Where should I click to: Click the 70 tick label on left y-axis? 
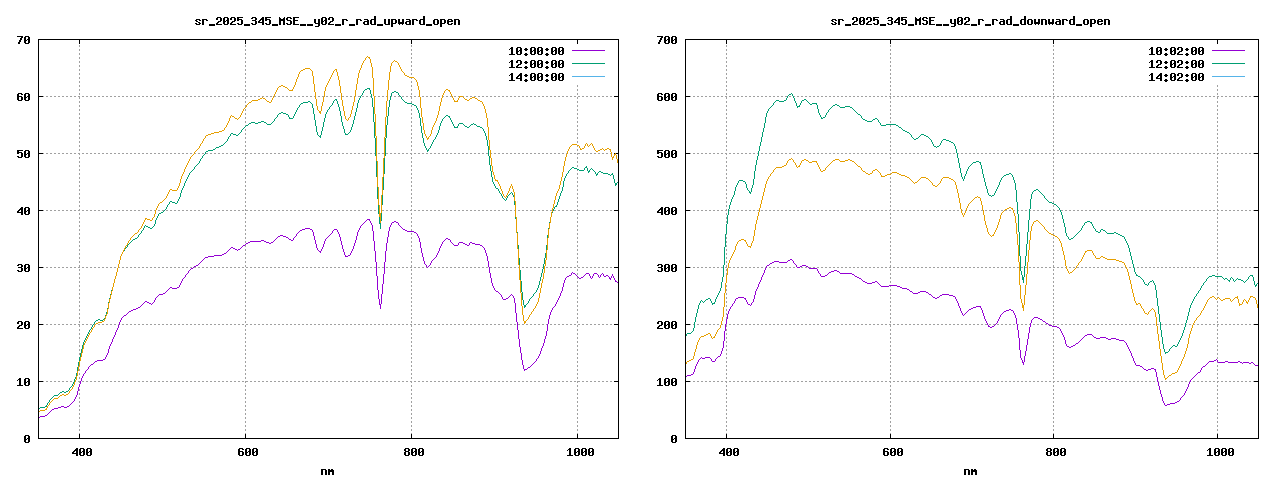[x=22, y=40]
